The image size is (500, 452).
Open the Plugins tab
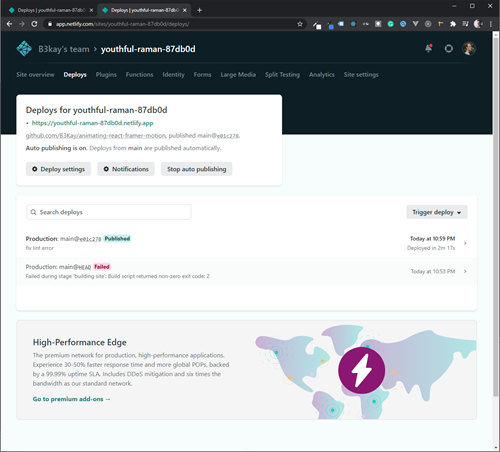pyautogui.click(x=106, y=75)
